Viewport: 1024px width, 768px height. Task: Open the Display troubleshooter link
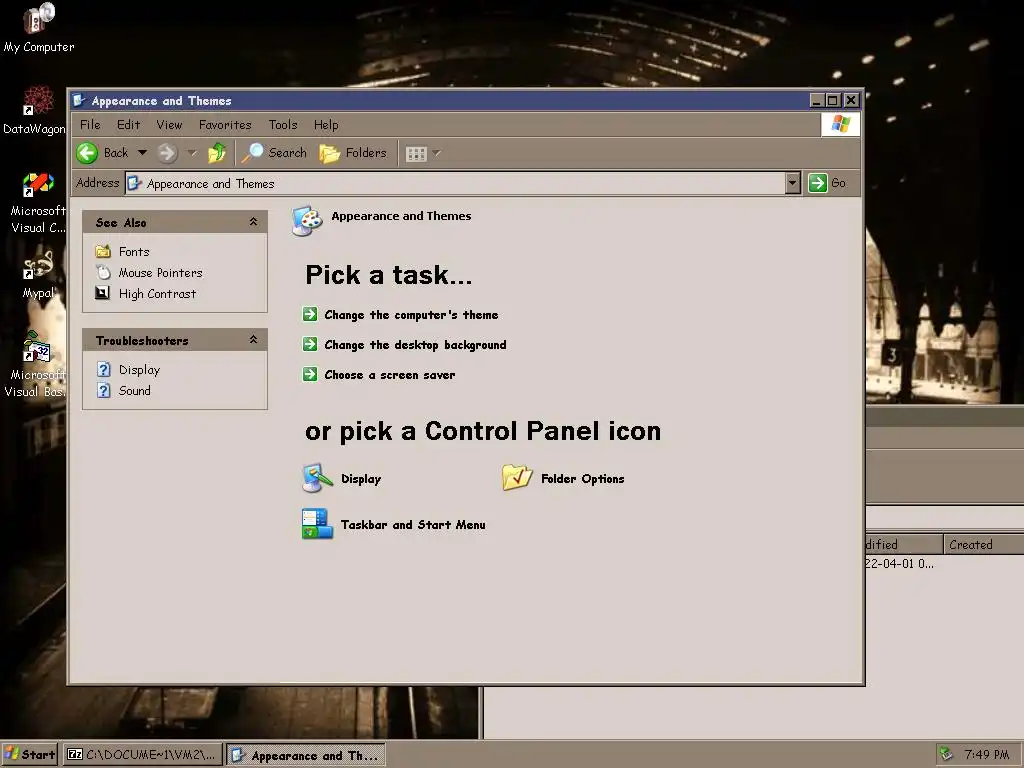coord(139,370)
